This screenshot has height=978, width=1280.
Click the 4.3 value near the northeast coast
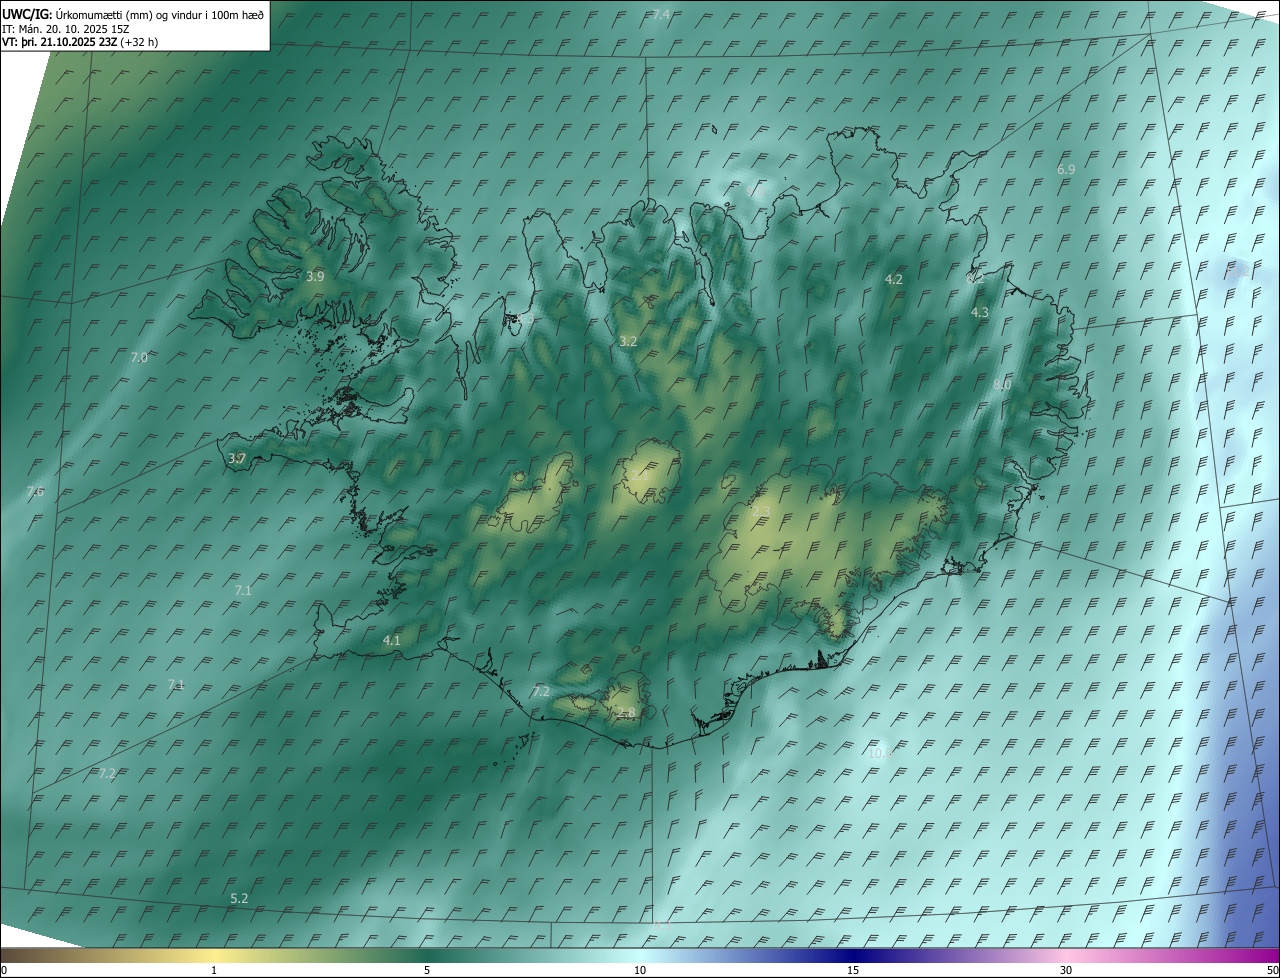click(980, 312)
